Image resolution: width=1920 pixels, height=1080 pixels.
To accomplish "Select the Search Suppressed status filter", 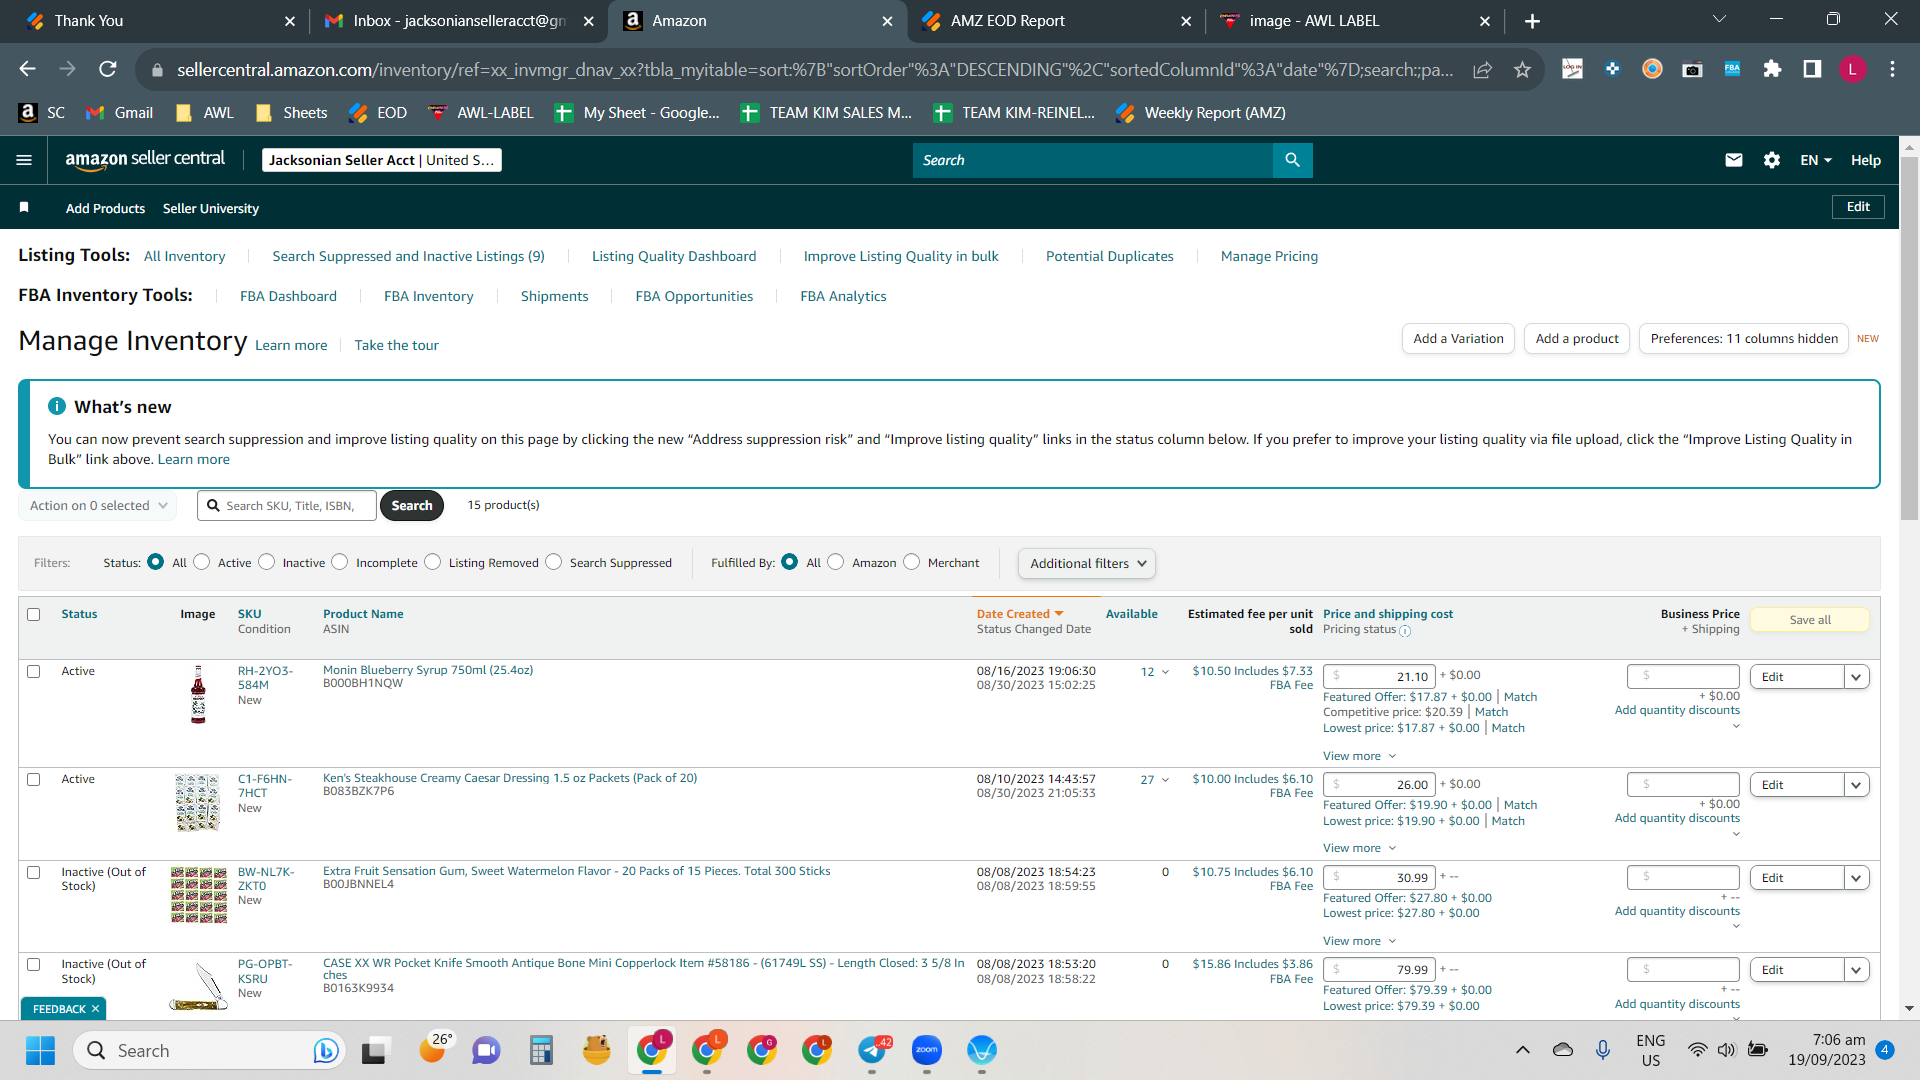I will [554, 562].
